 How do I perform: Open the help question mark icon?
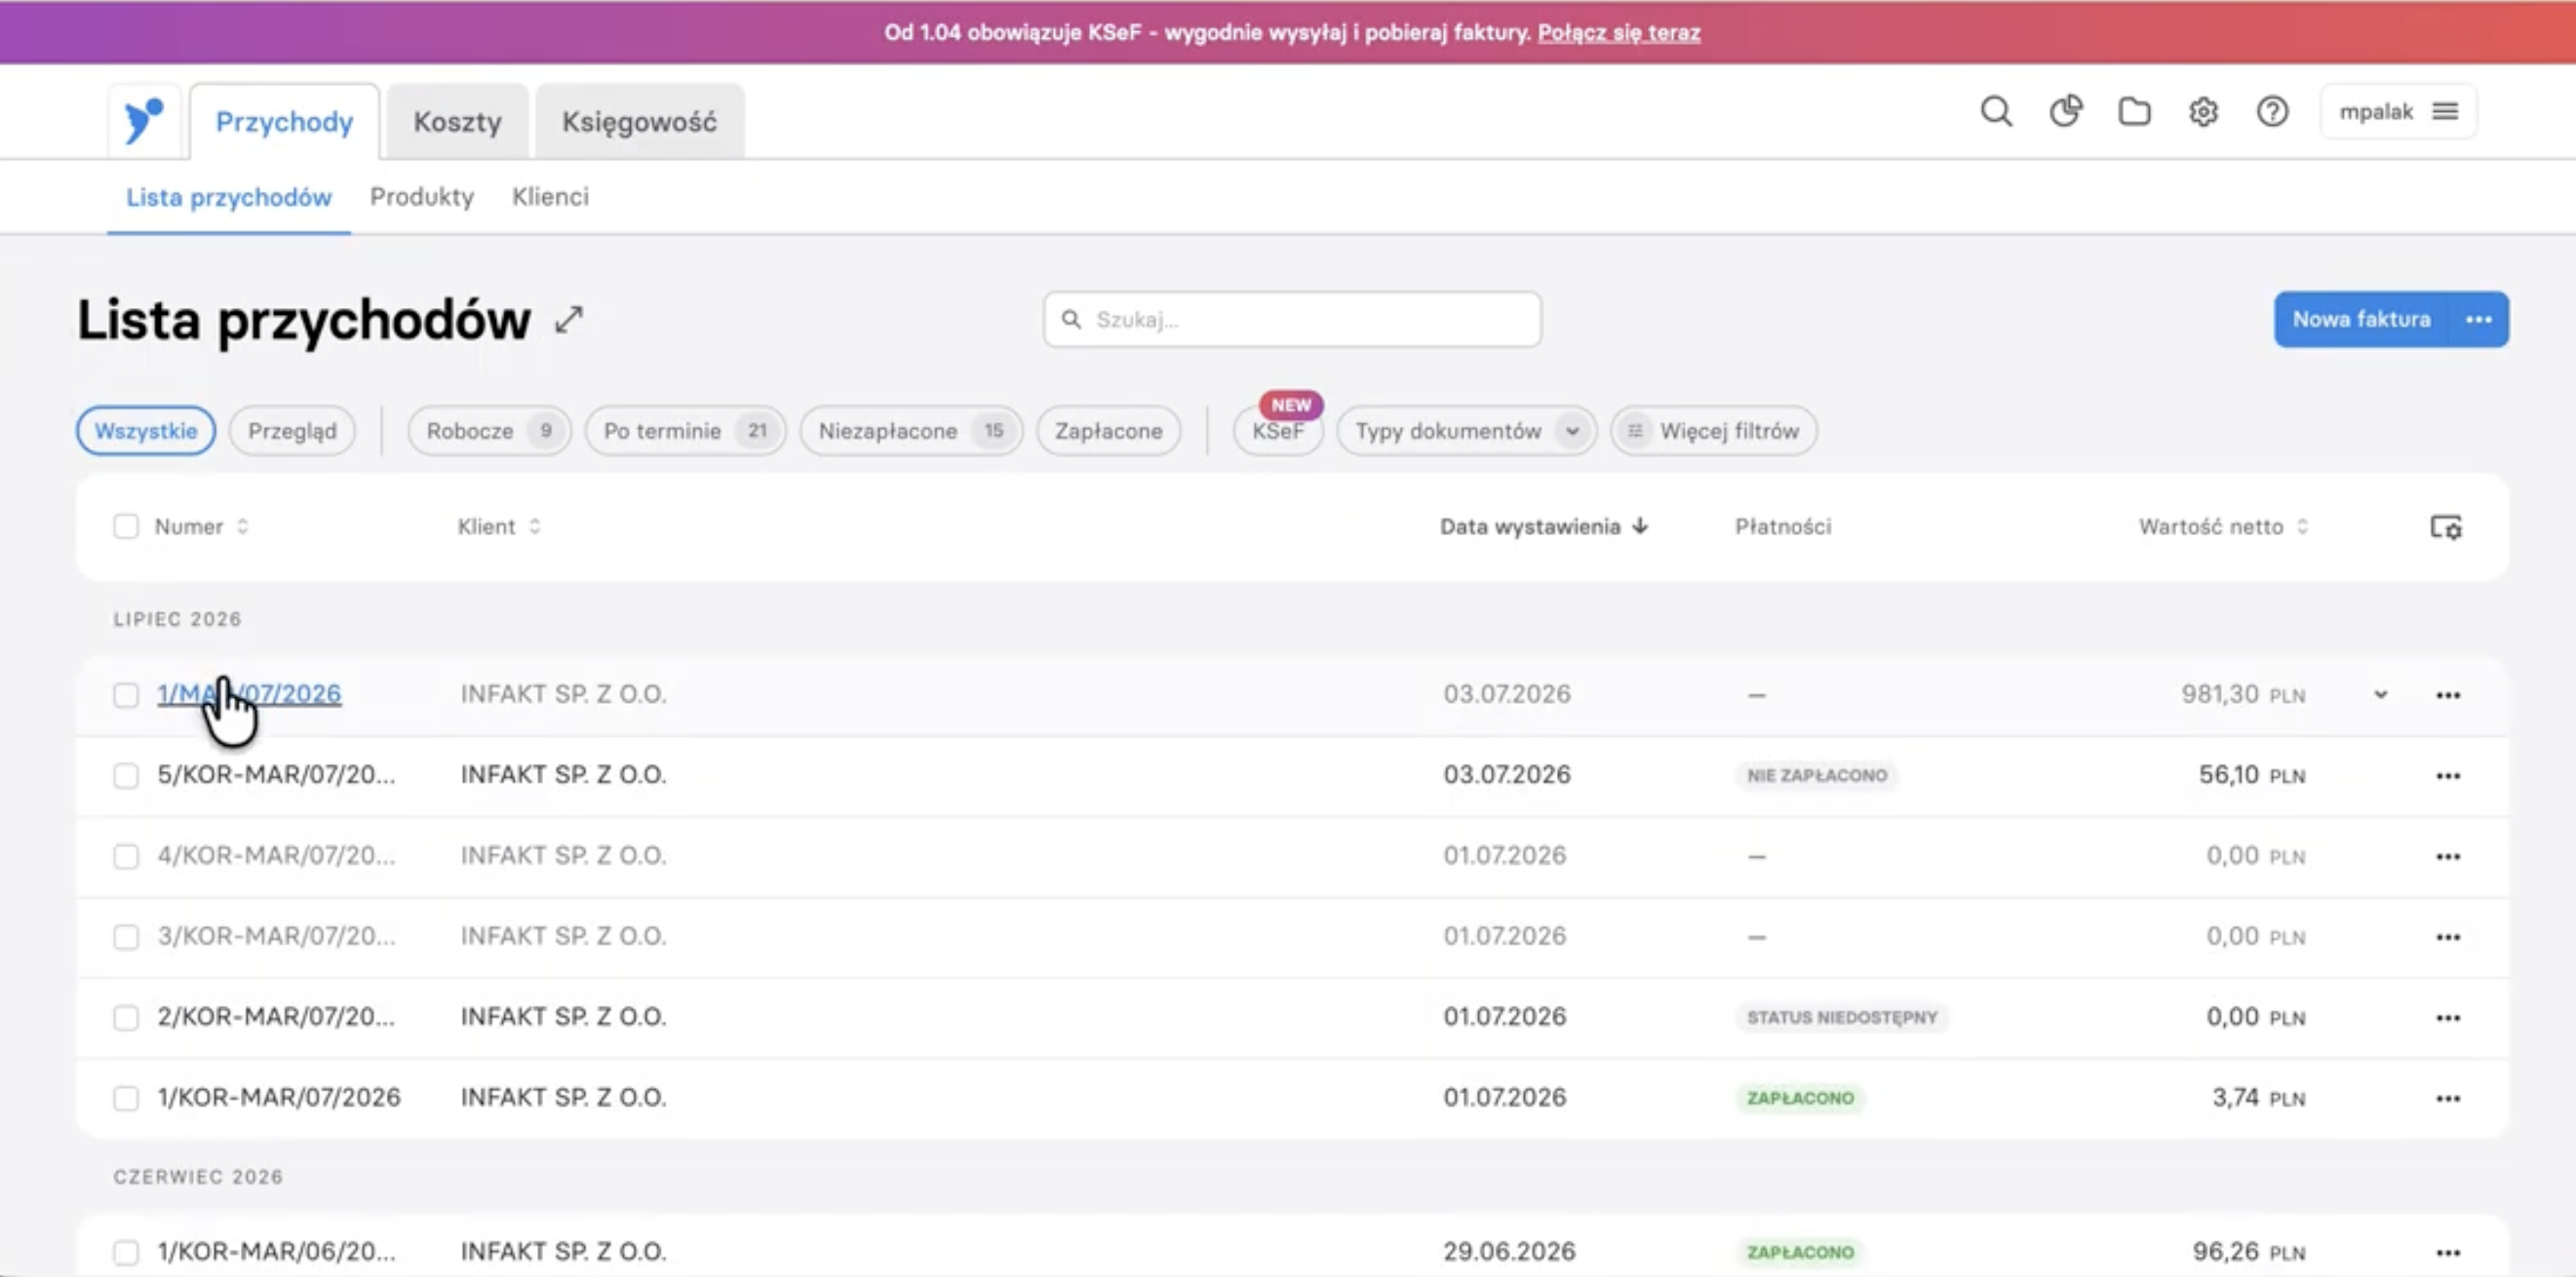tap(2273, 111)
